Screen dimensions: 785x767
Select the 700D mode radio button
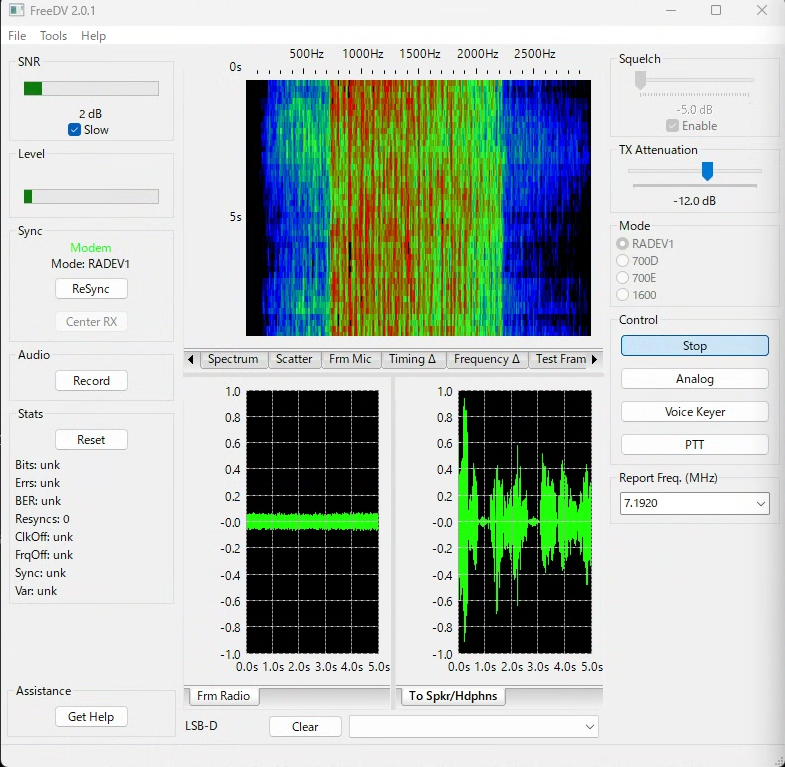tap(624, 261)
